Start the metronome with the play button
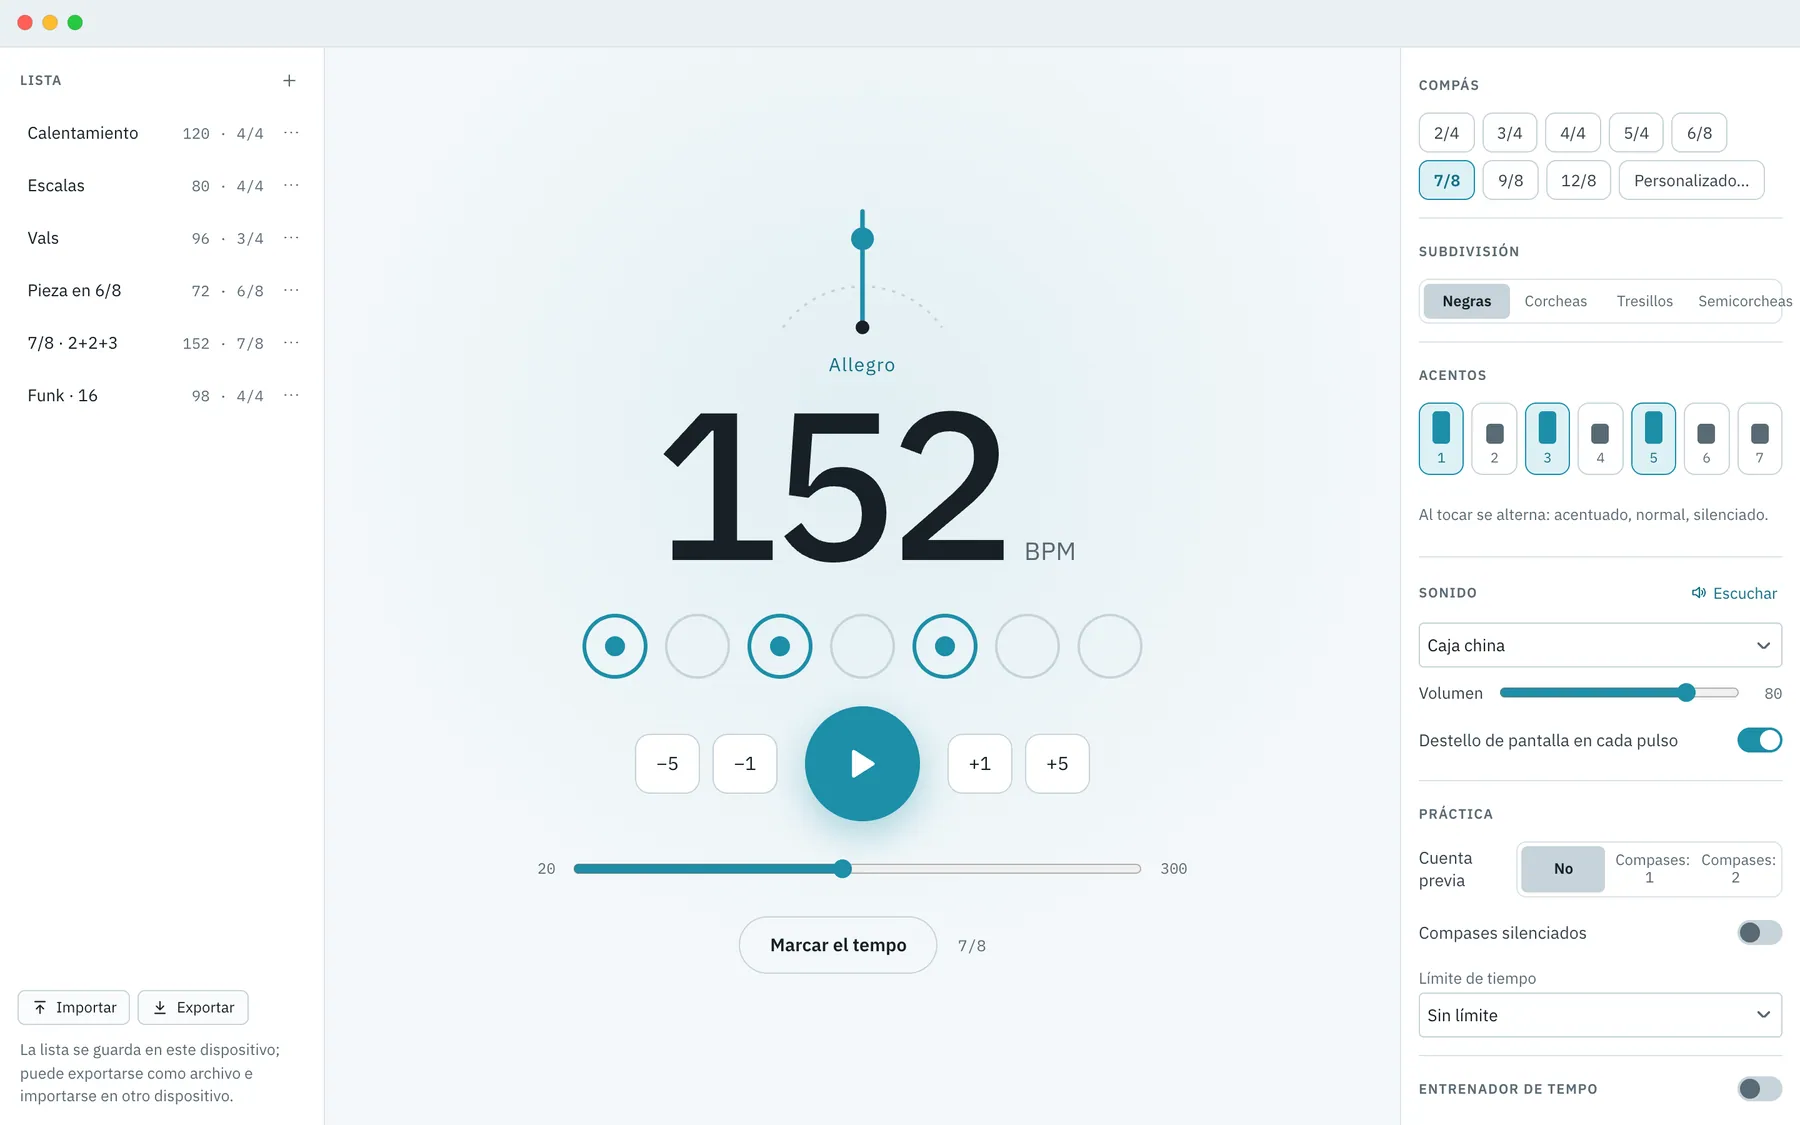Viewport: 1800px width, 1125px height. [x=862, y=764]
